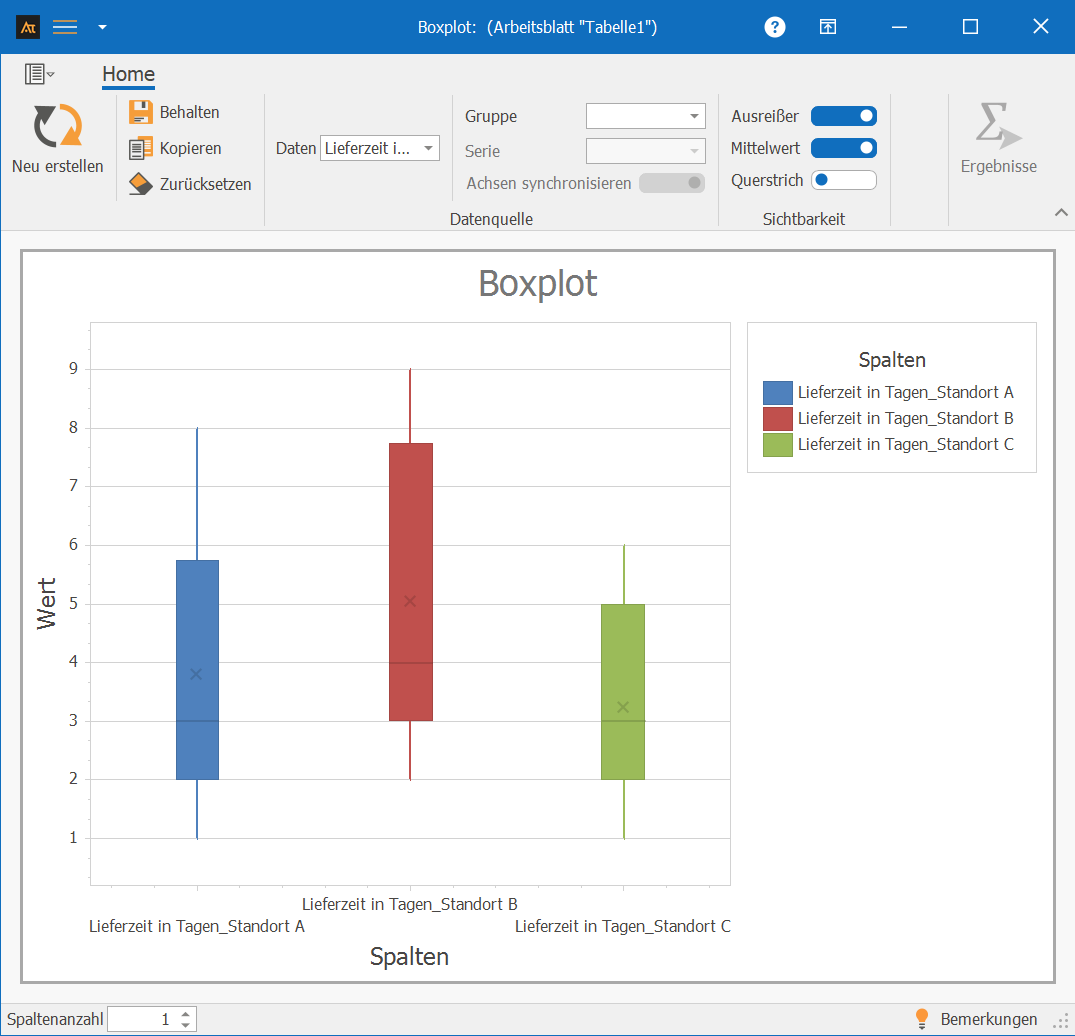Click the ribbon display options icon
Viewport: 1075px width, 1036px height.
click(828, 27)
